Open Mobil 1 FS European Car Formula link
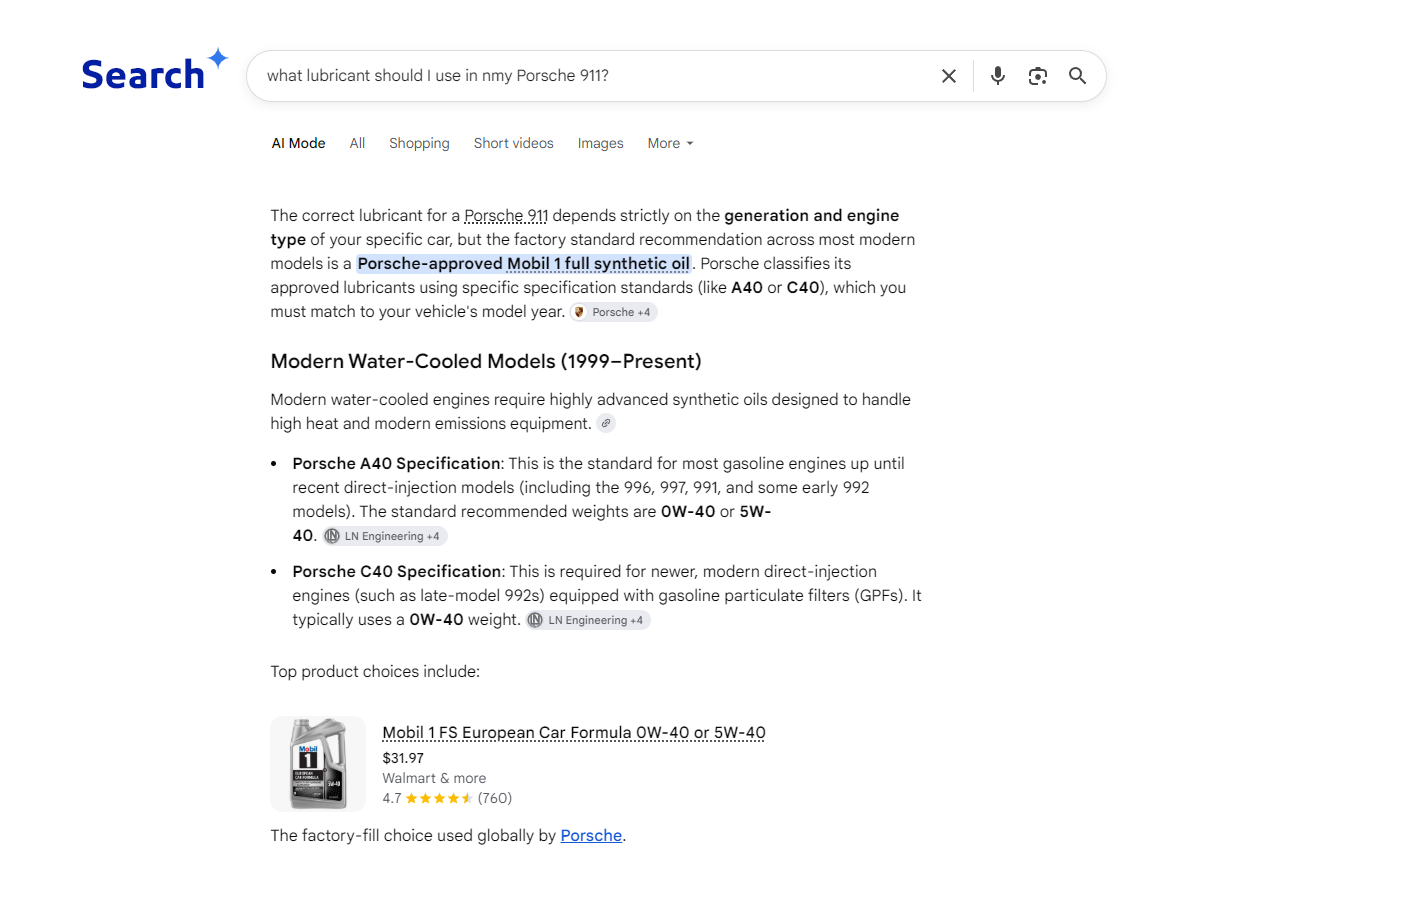Image resolution: width=1407 pixels, height=916 pixels. point(574,732)
